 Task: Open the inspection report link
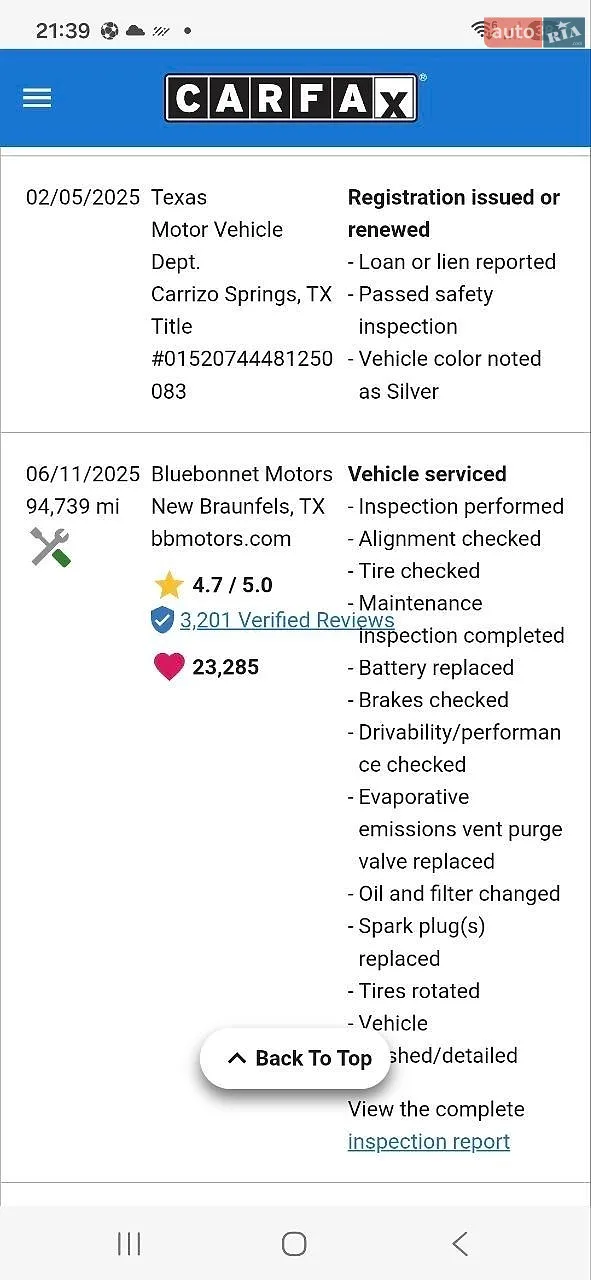pos(429,1141)
